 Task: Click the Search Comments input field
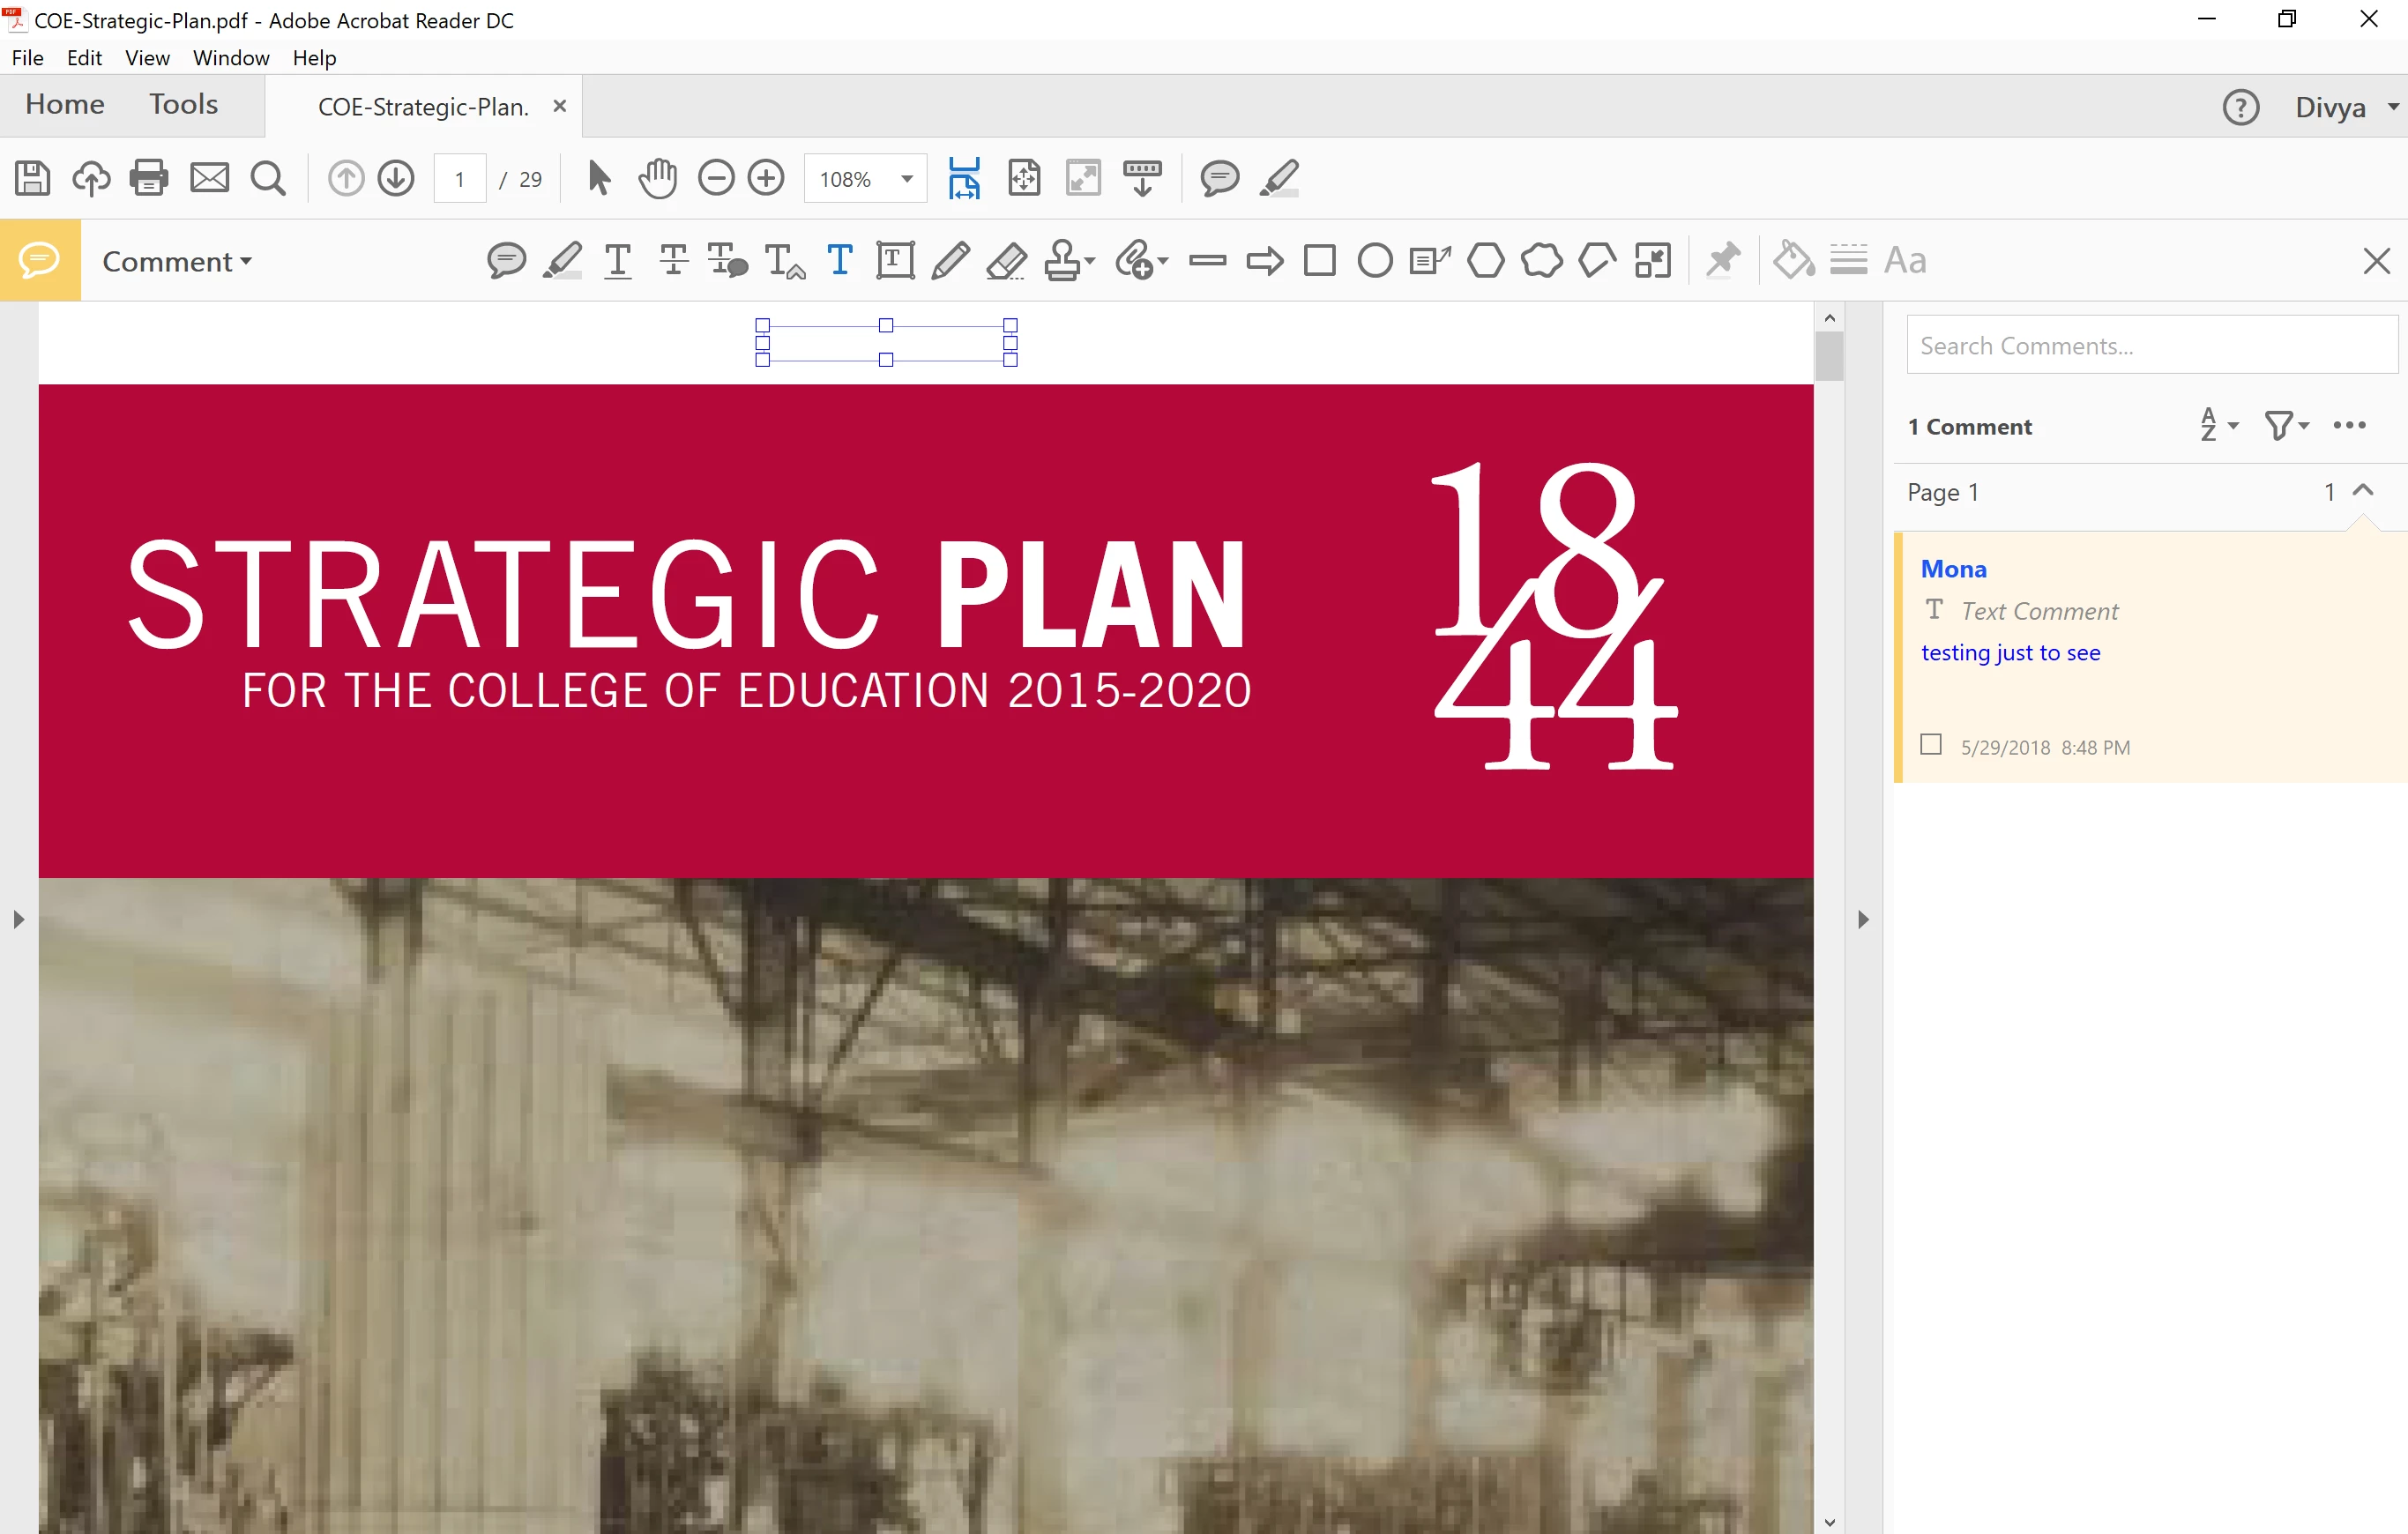click(x=2150, y=346)
